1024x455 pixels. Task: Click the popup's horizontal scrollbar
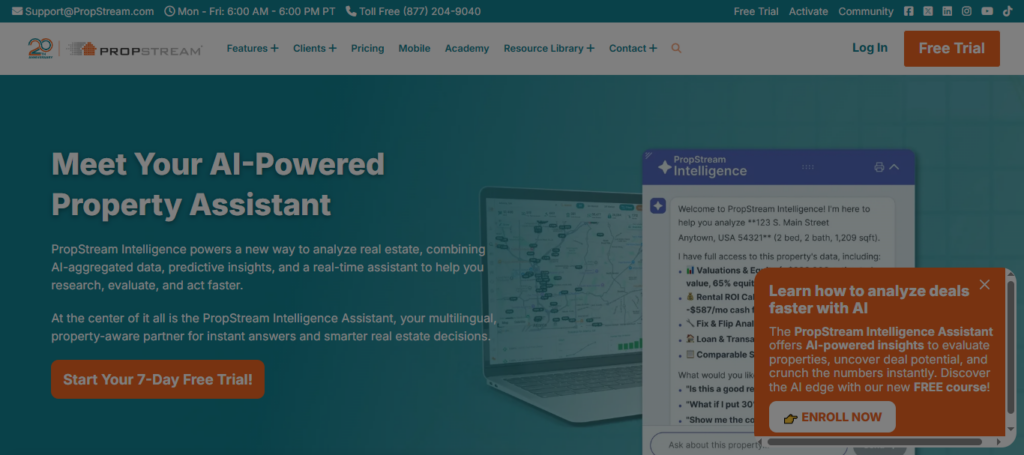[874, 442]
